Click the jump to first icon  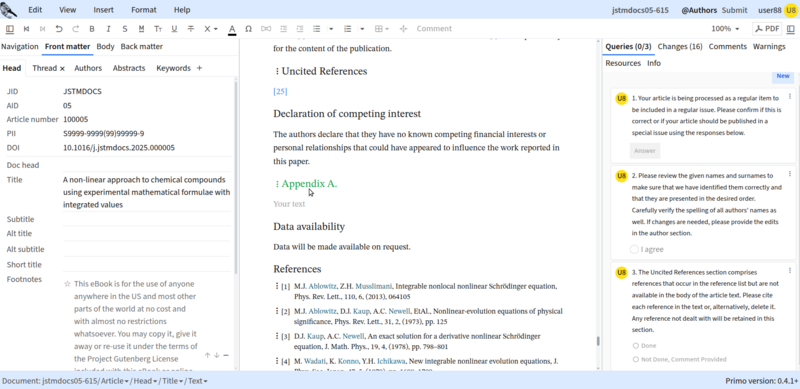tap(27, 29)
